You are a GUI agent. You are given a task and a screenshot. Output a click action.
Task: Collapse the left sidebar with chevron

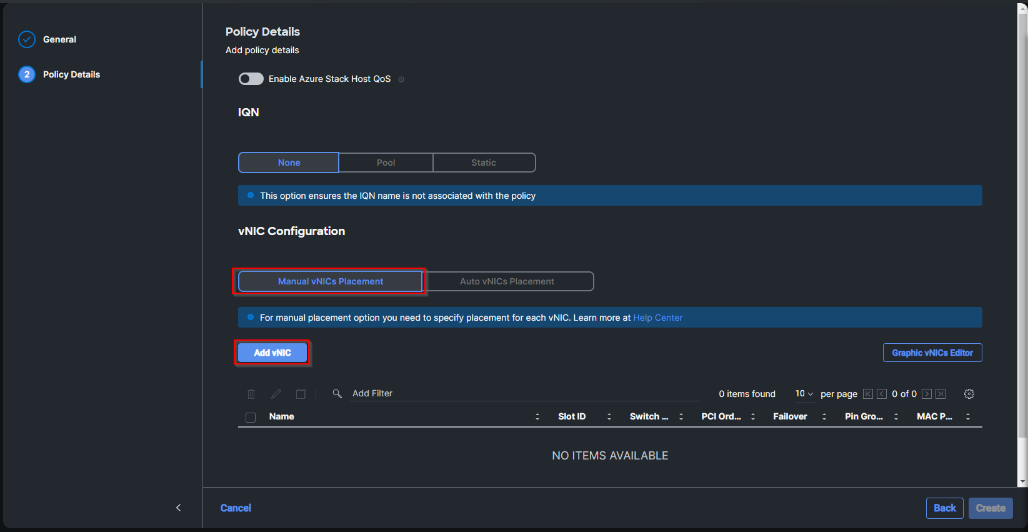tap(178, 508)
